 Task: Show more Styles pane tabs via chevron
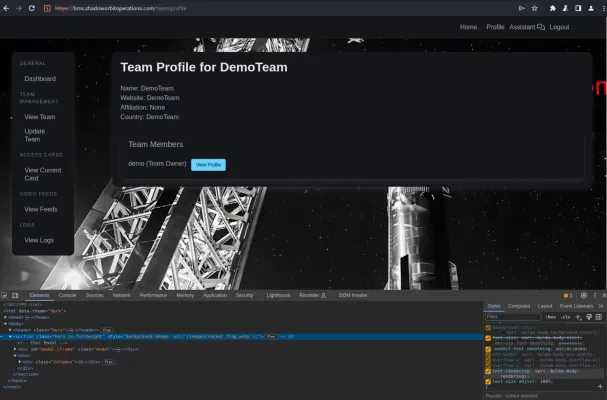click(x=600, y=306)
